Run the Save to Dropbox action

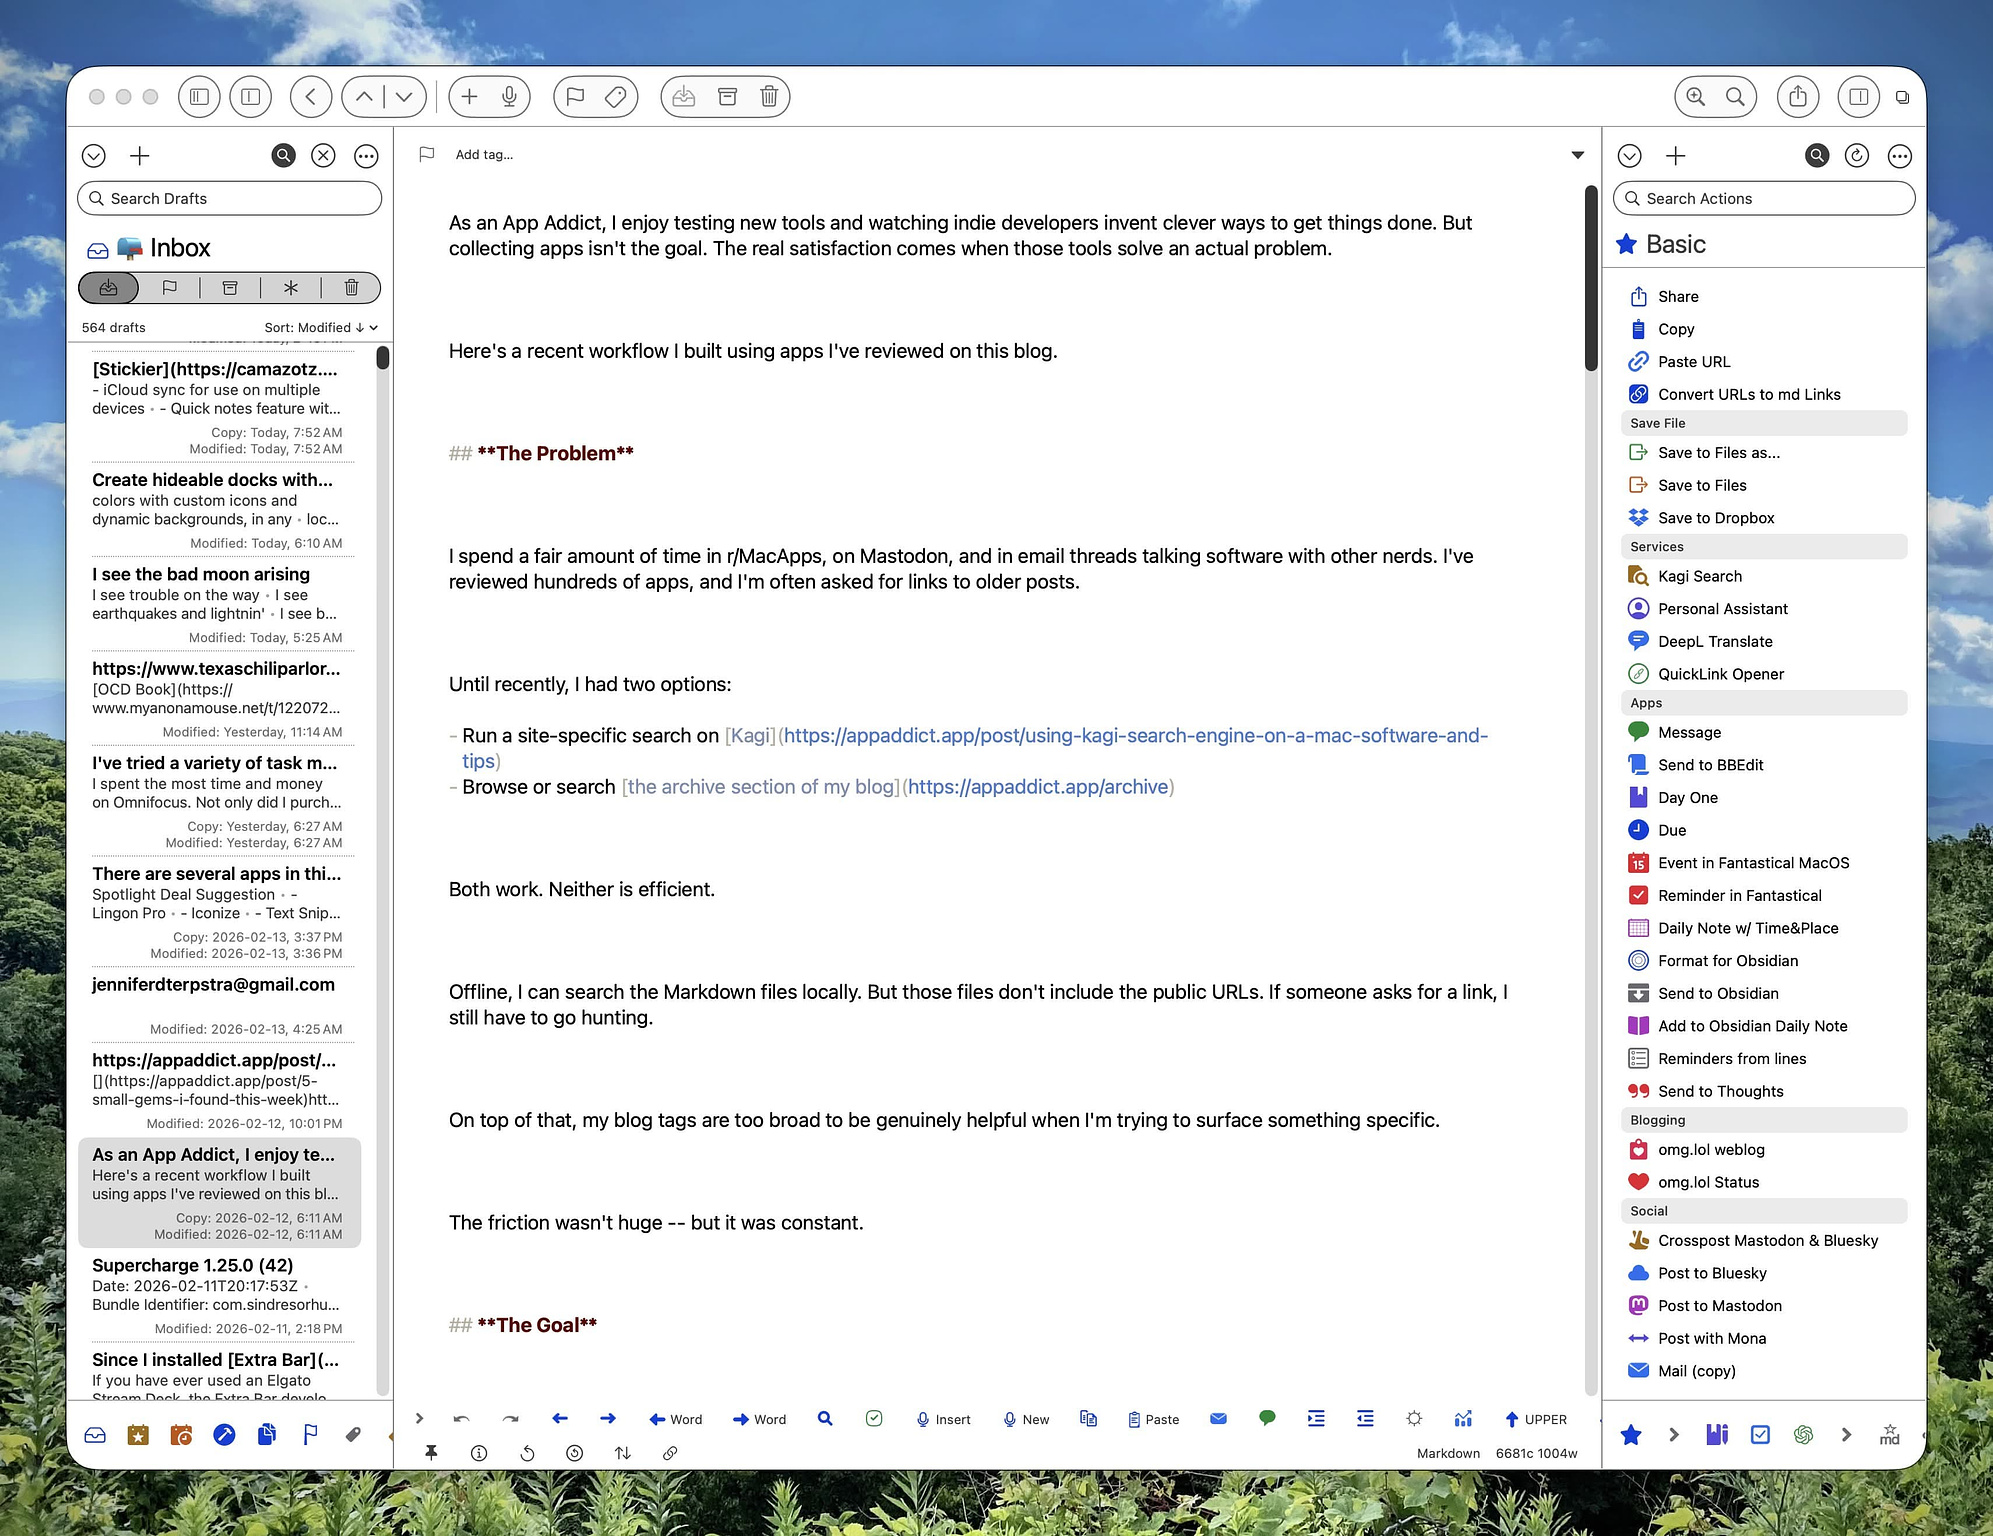(x=1714, y=517)
